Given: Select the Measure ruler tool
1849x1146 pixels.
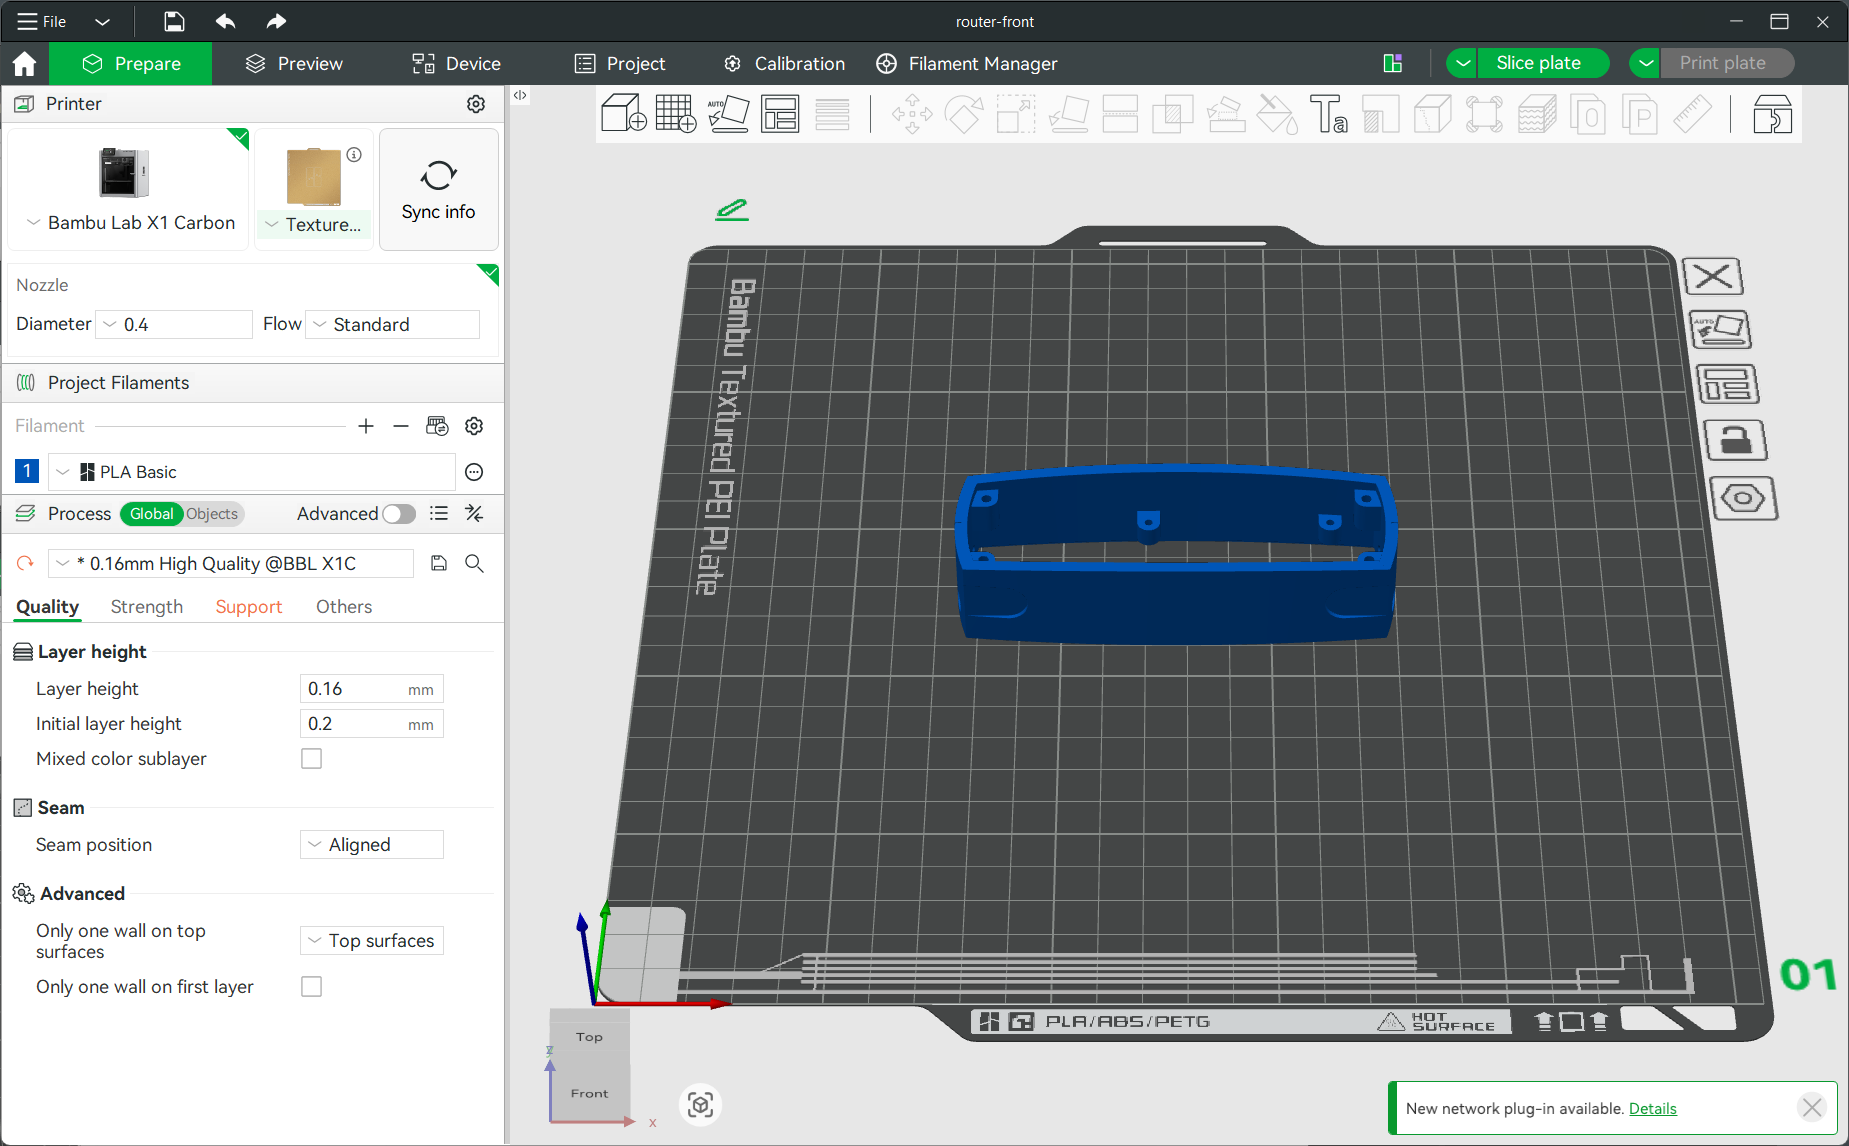Looking at the screenshot, I should tap(1692, 114).
